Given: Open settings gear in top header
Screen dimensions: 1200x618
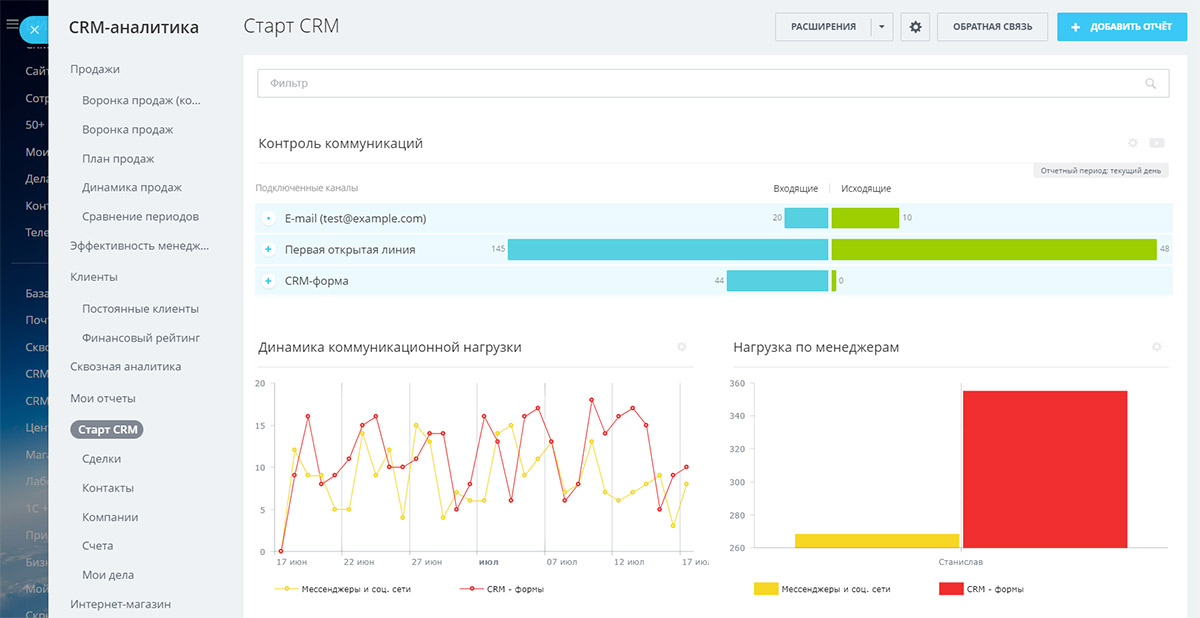Looking at the screenshot, I should [914, 27].
